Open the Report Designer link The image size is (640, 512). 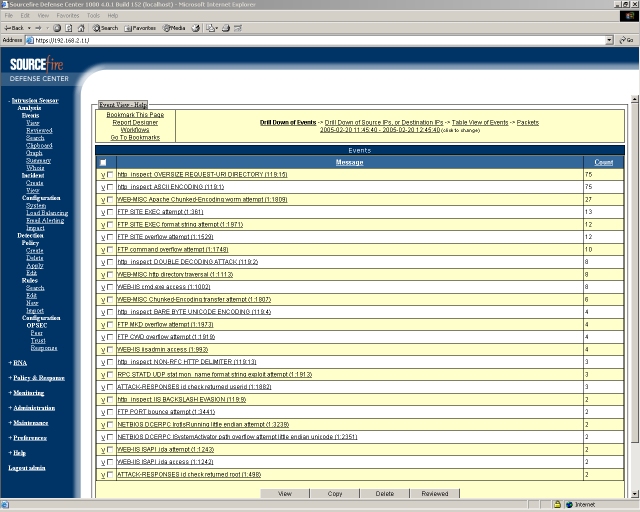(135, 122)
